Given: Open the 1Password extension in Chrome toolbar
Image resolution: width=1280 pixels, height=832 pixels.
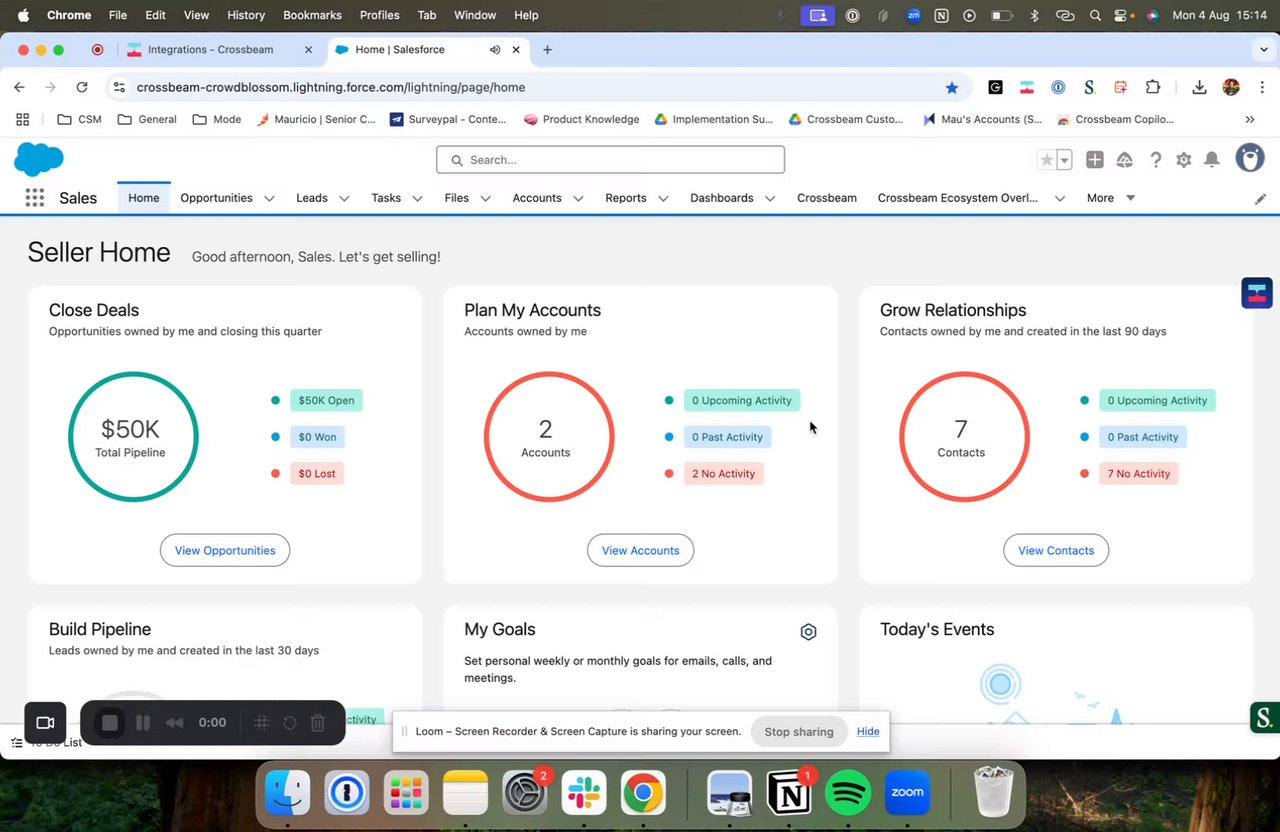Looking at the screenshot, I should click(x=1058, y=87).
